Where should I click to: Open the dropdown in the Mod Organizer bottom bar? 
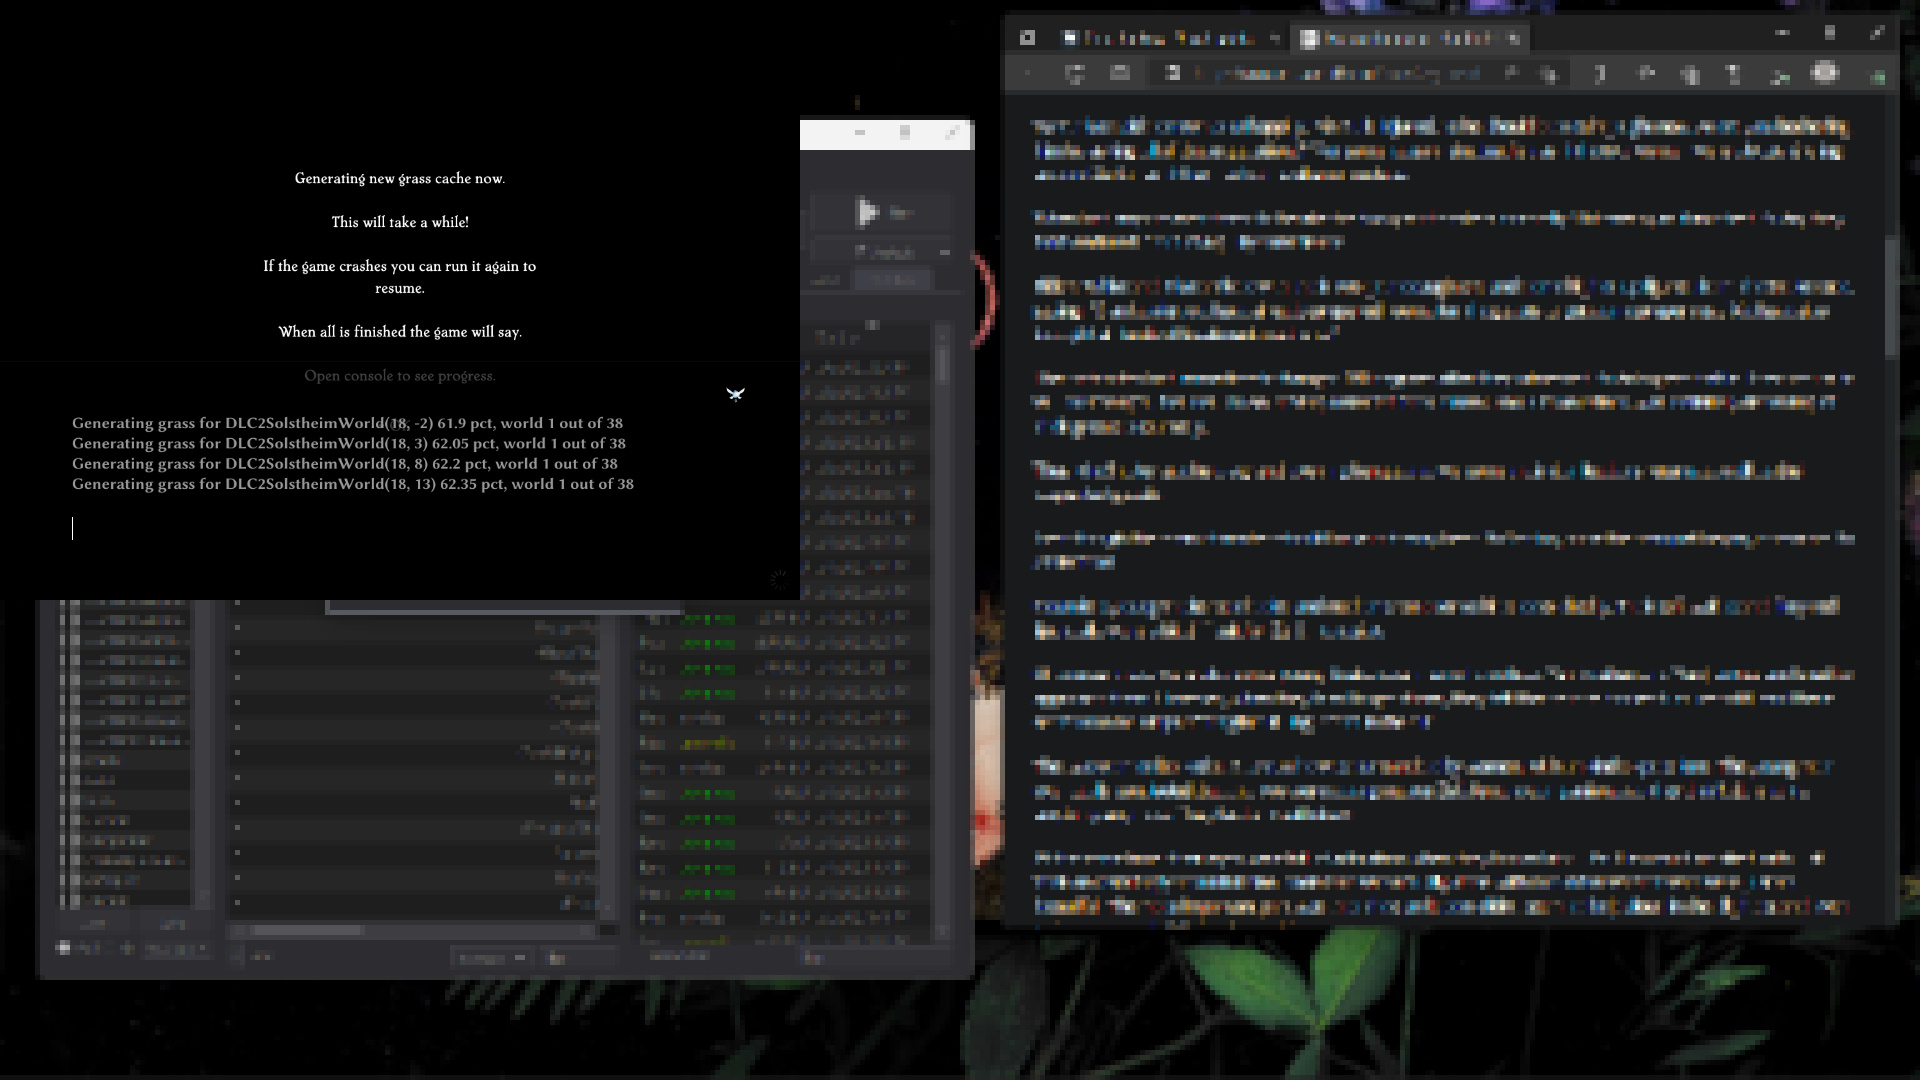point(491,957)
